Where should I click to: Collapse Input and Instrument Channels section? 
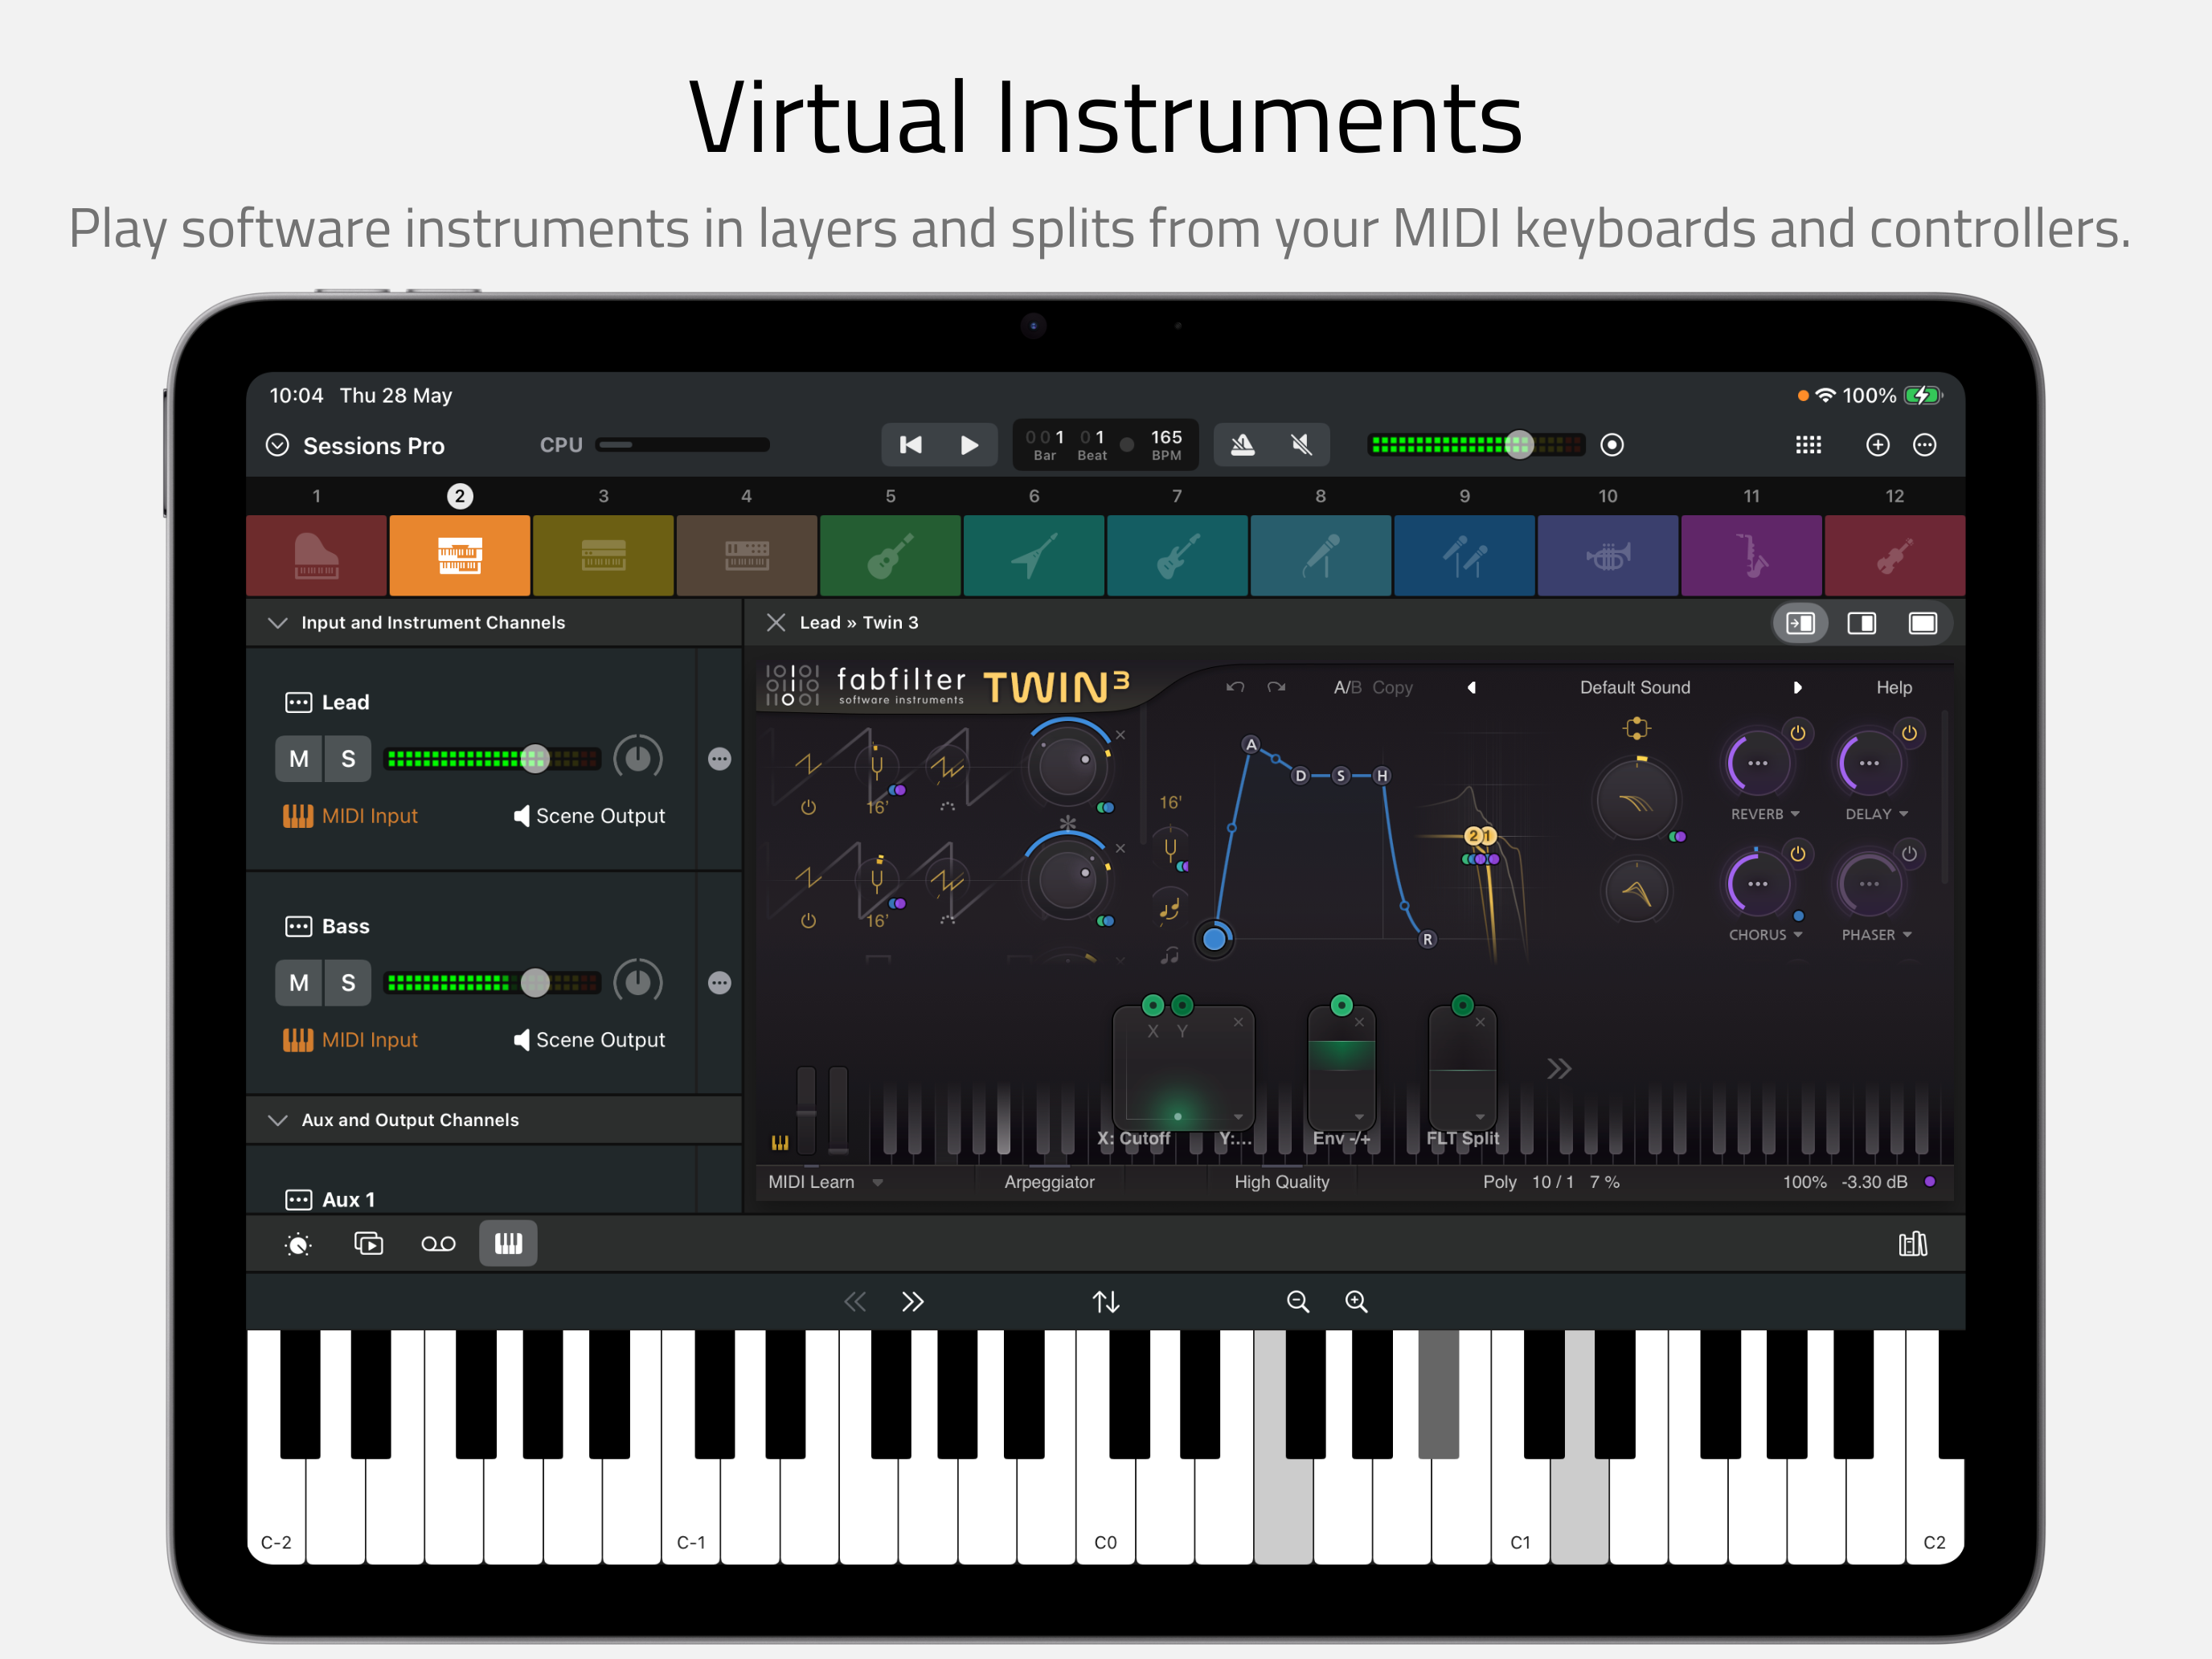[278, 622]
